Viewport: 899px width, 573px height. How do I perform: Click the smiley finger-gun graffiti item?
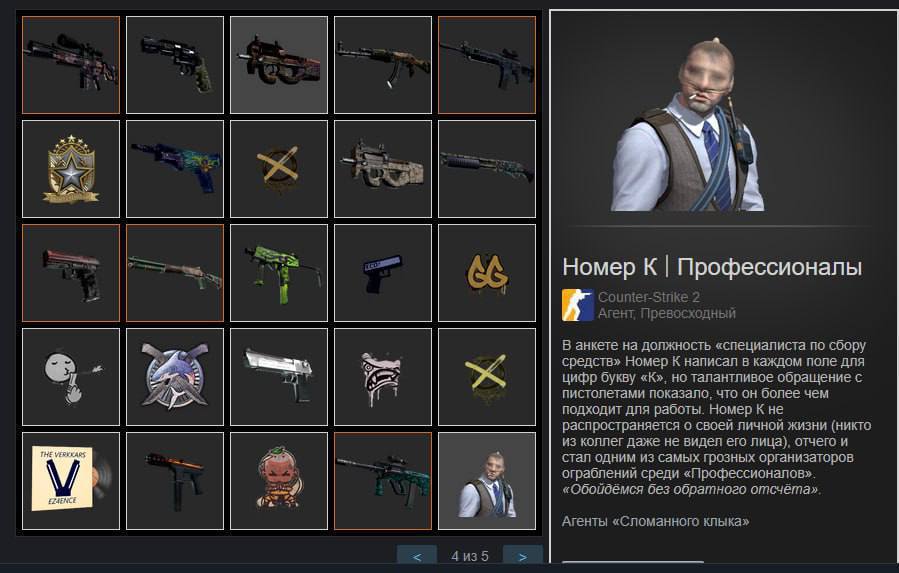pos(71,377)
